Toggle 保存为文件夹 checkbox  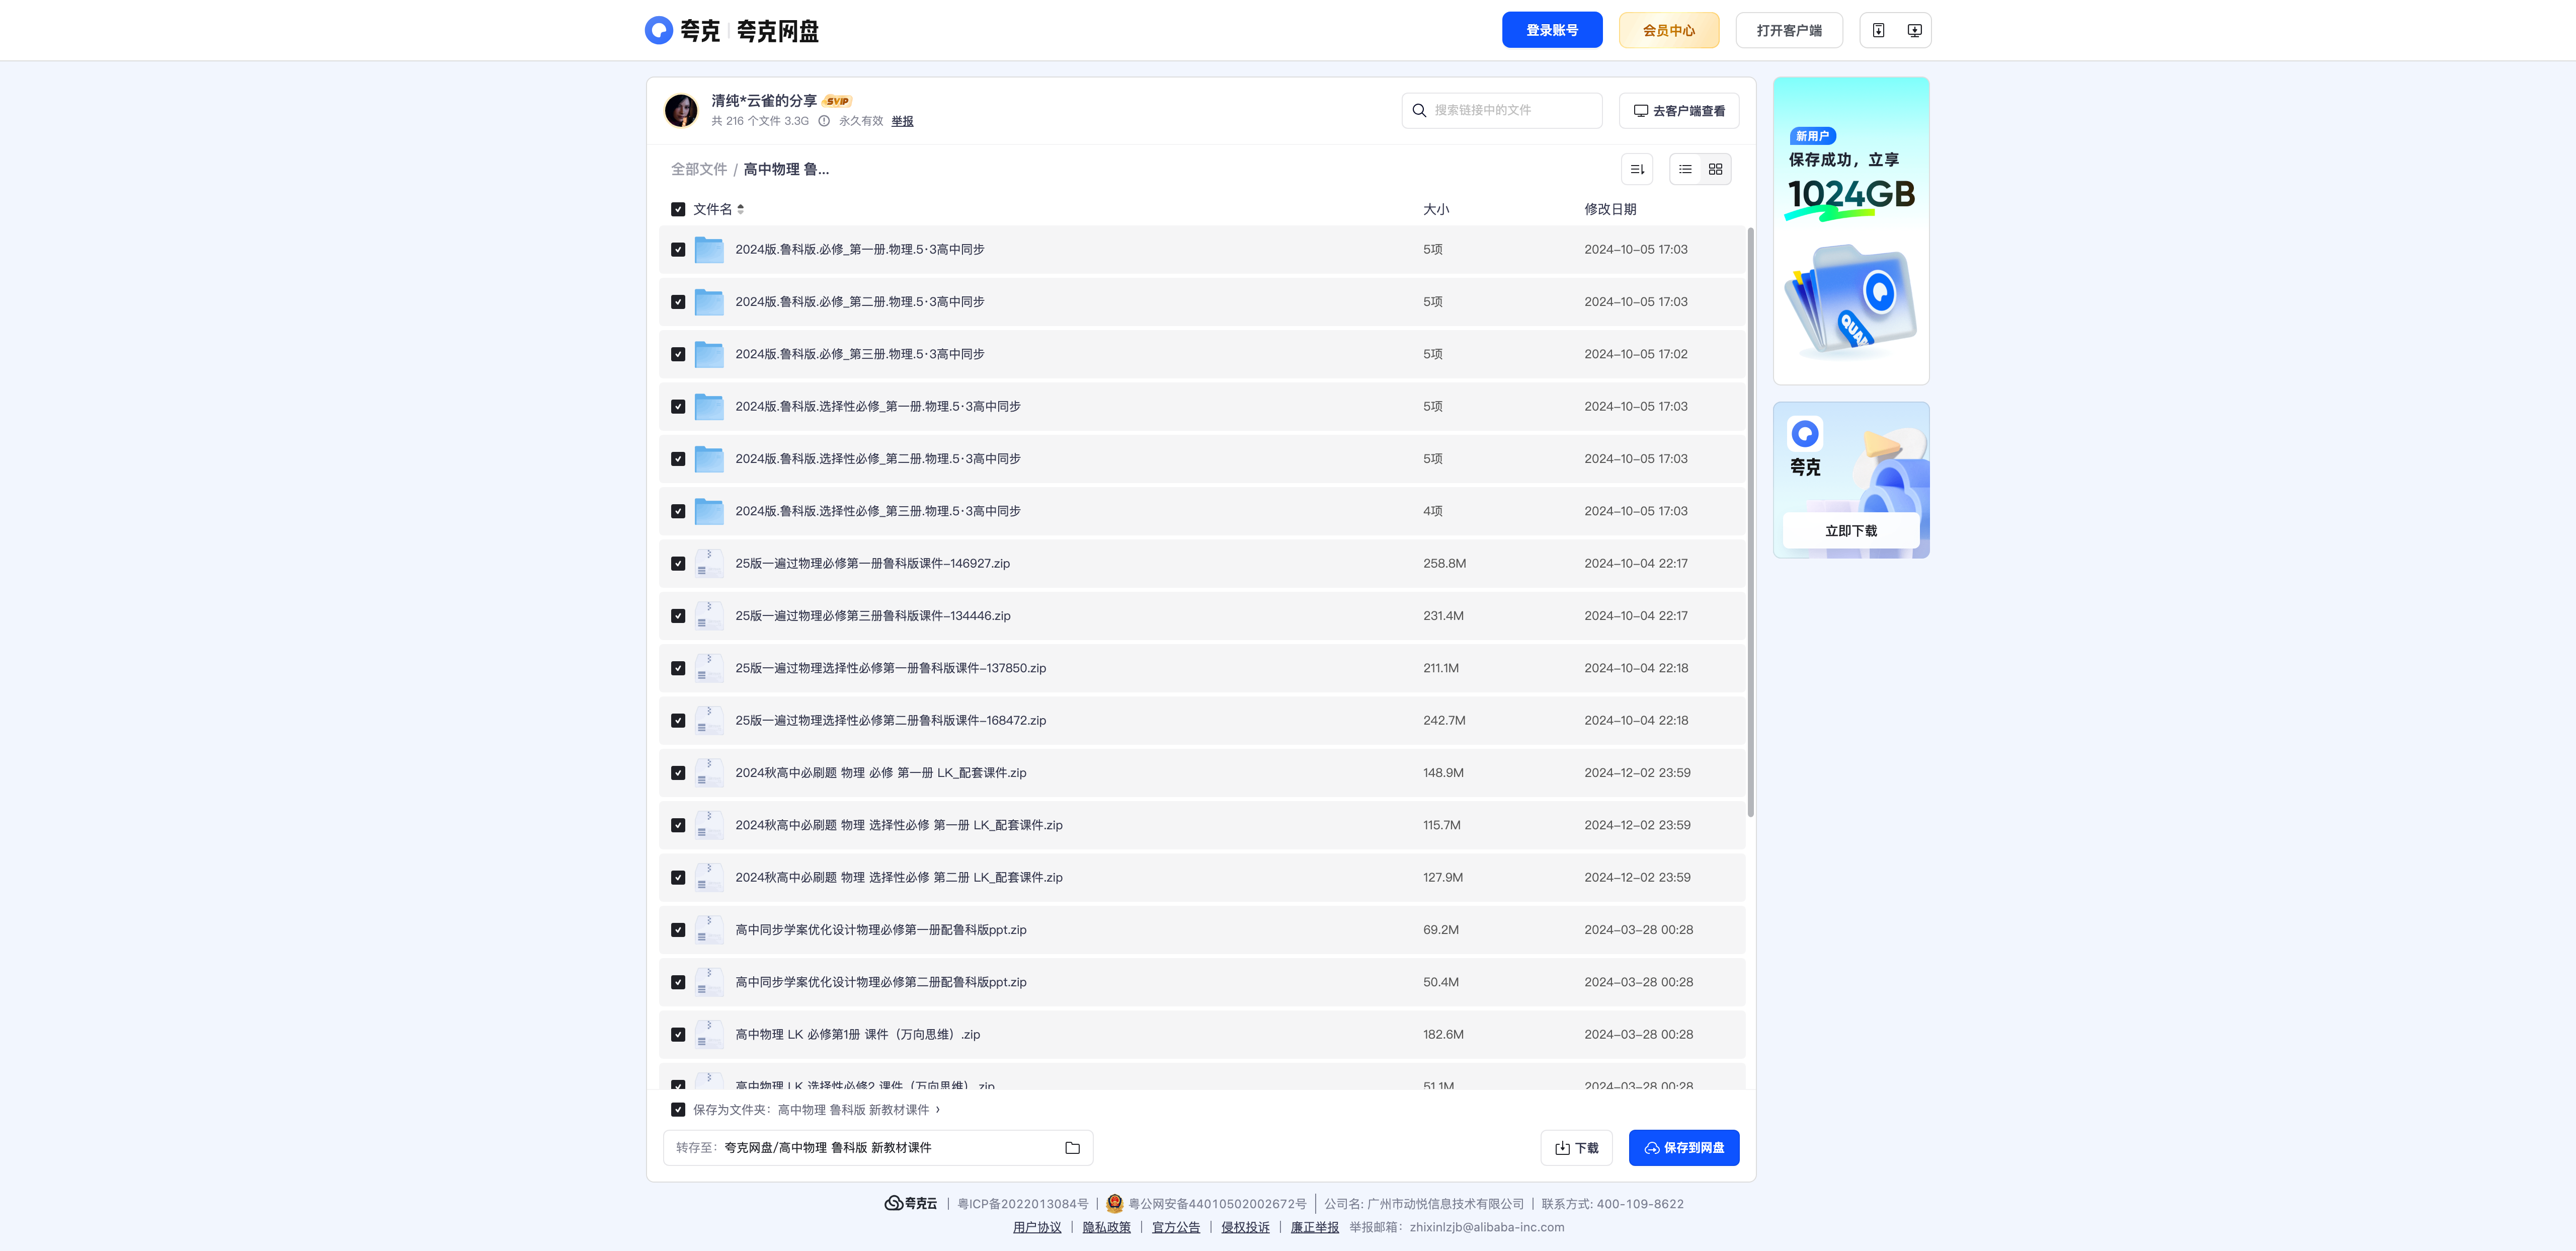pyautogui.click(x=678, y=1110)
